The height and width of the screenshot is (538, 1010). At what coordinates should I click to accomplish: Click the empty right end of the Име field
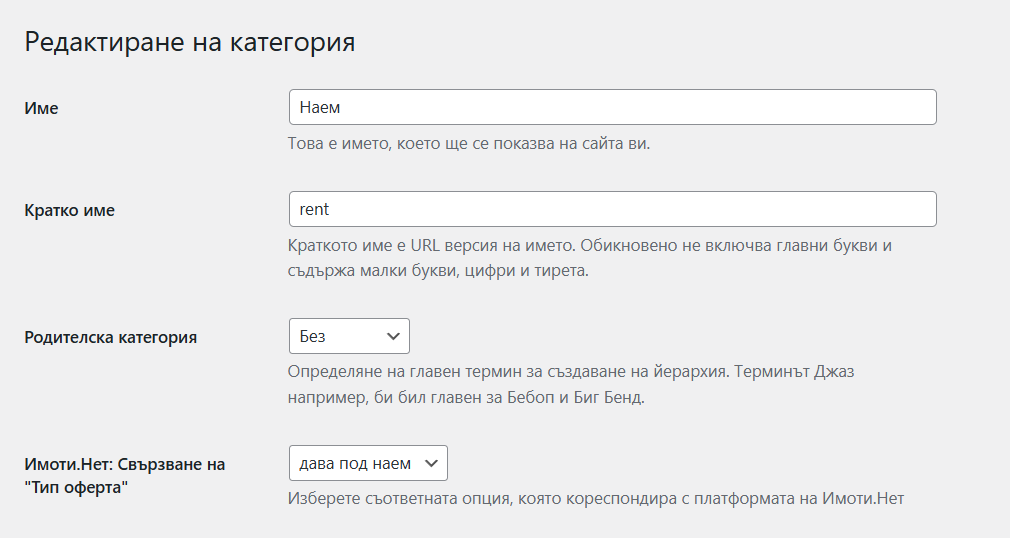coord(900,107)
